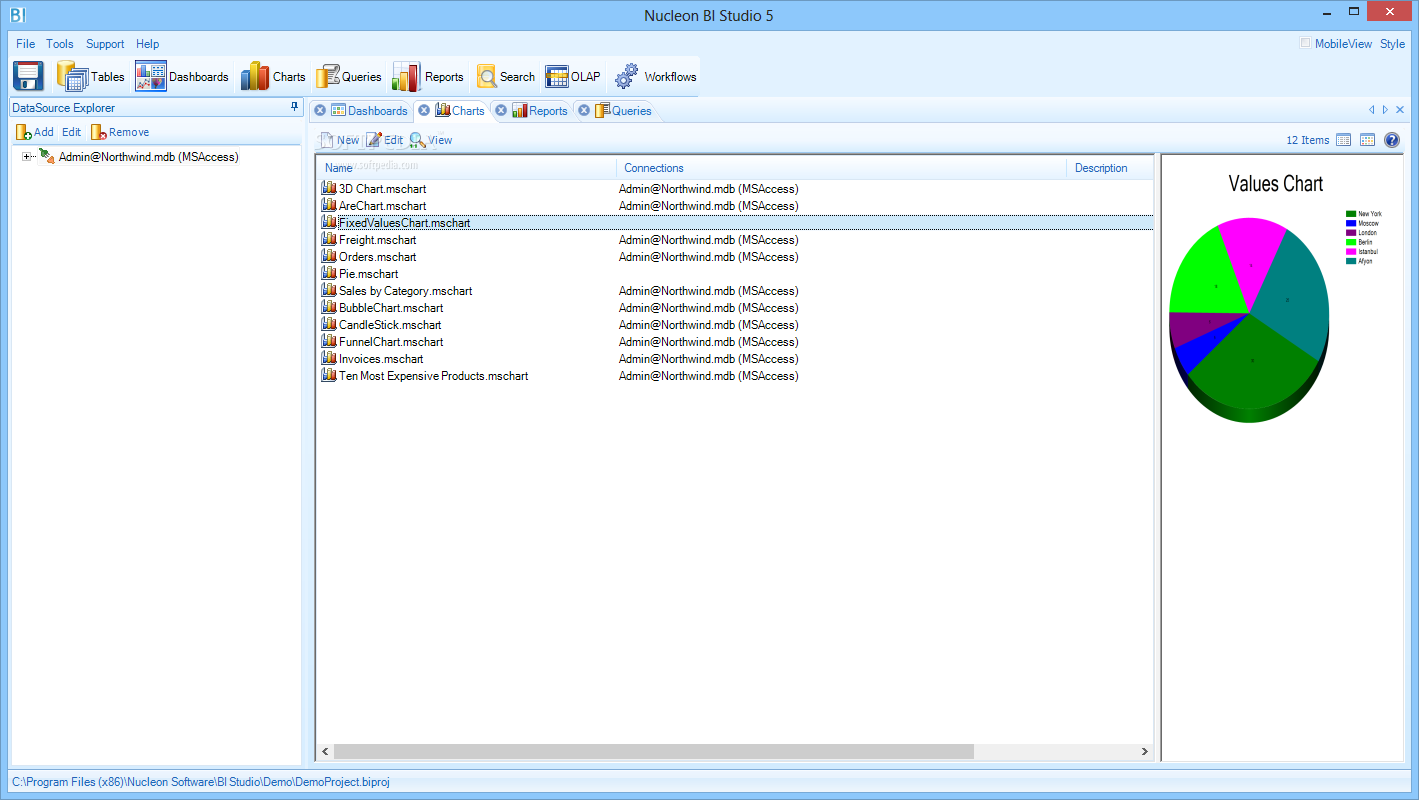The width and height of the screenshot is (1419, 800).
Task: Open the OLAP section
Action: [573, 77]
